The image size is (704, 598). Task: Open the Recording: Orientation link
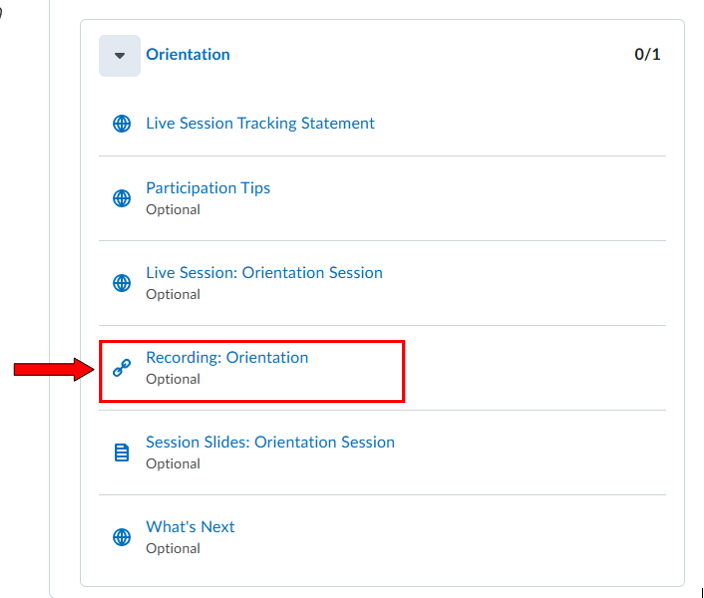pyautogui.click(x=227, y=357)
